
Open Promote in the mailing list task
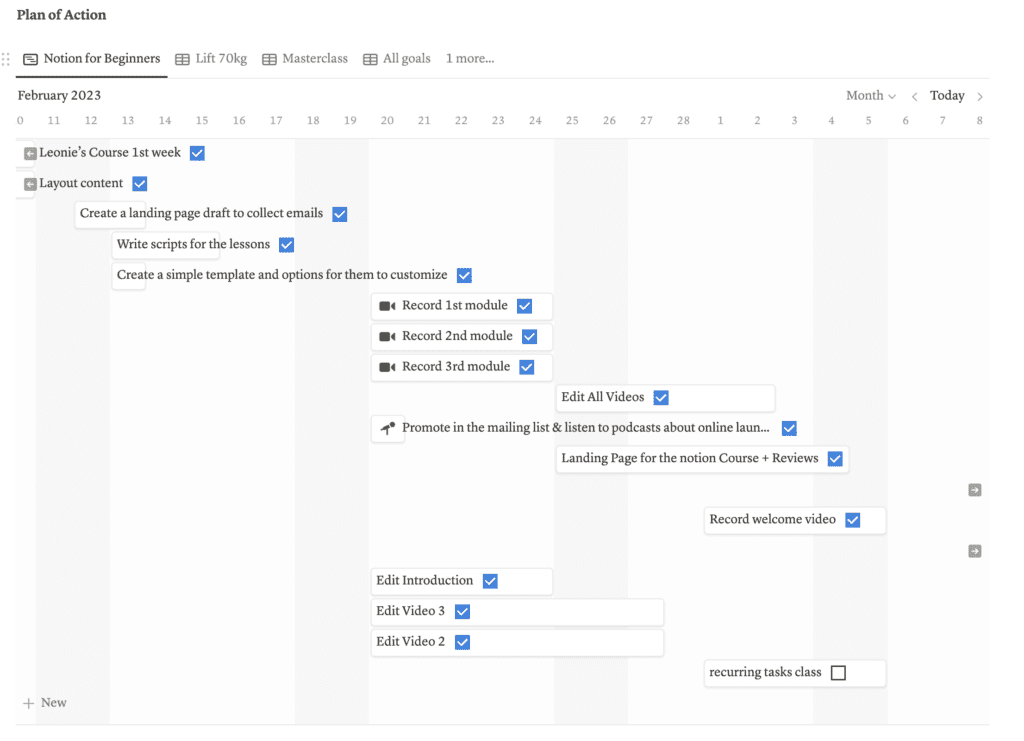(586, 428)
